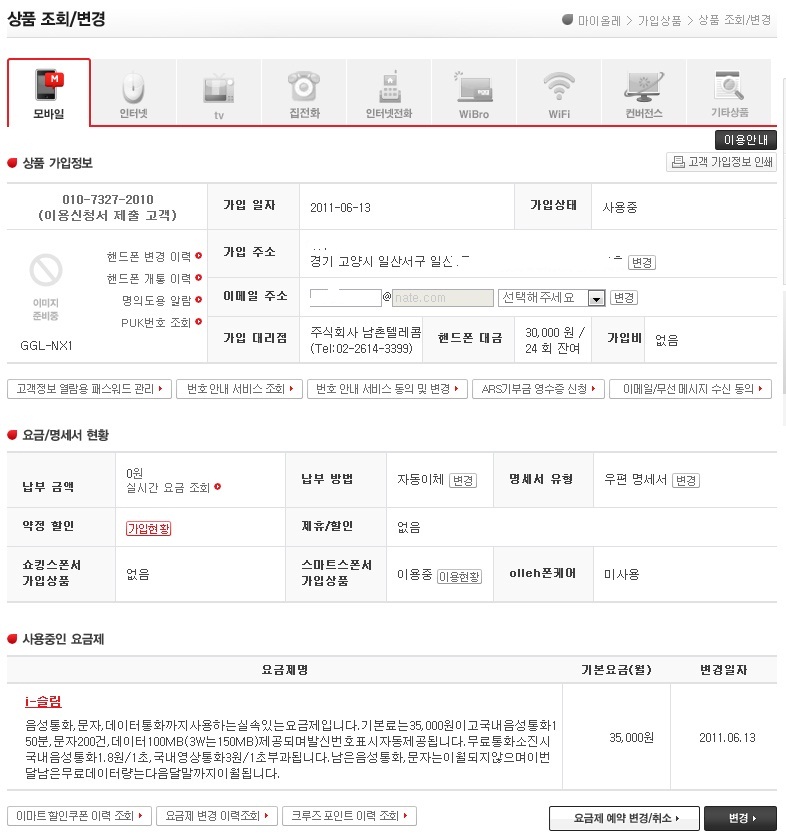Open the 이용안내 guide button
The image size is (786, 837).
pos(745,140)
